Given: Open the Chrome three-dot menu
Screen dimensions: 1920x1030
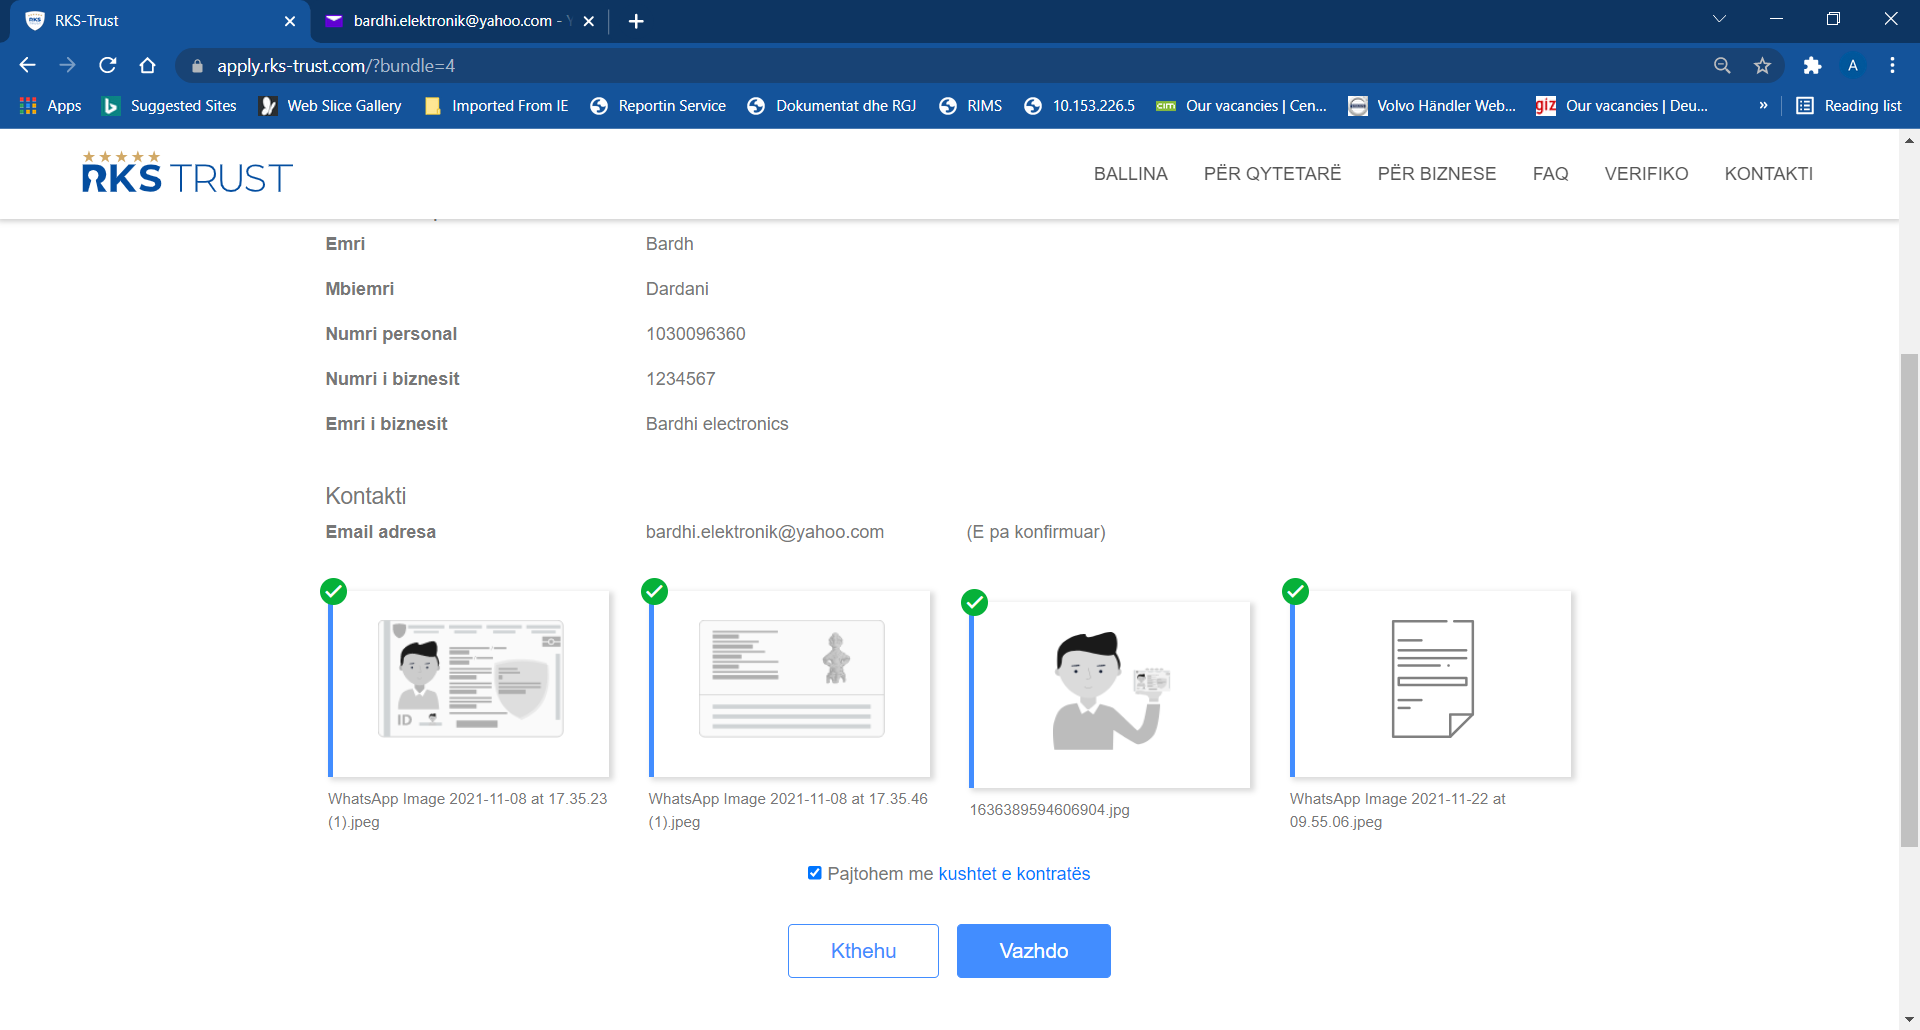Looking at the screenshot, I should pos(1892,65).
